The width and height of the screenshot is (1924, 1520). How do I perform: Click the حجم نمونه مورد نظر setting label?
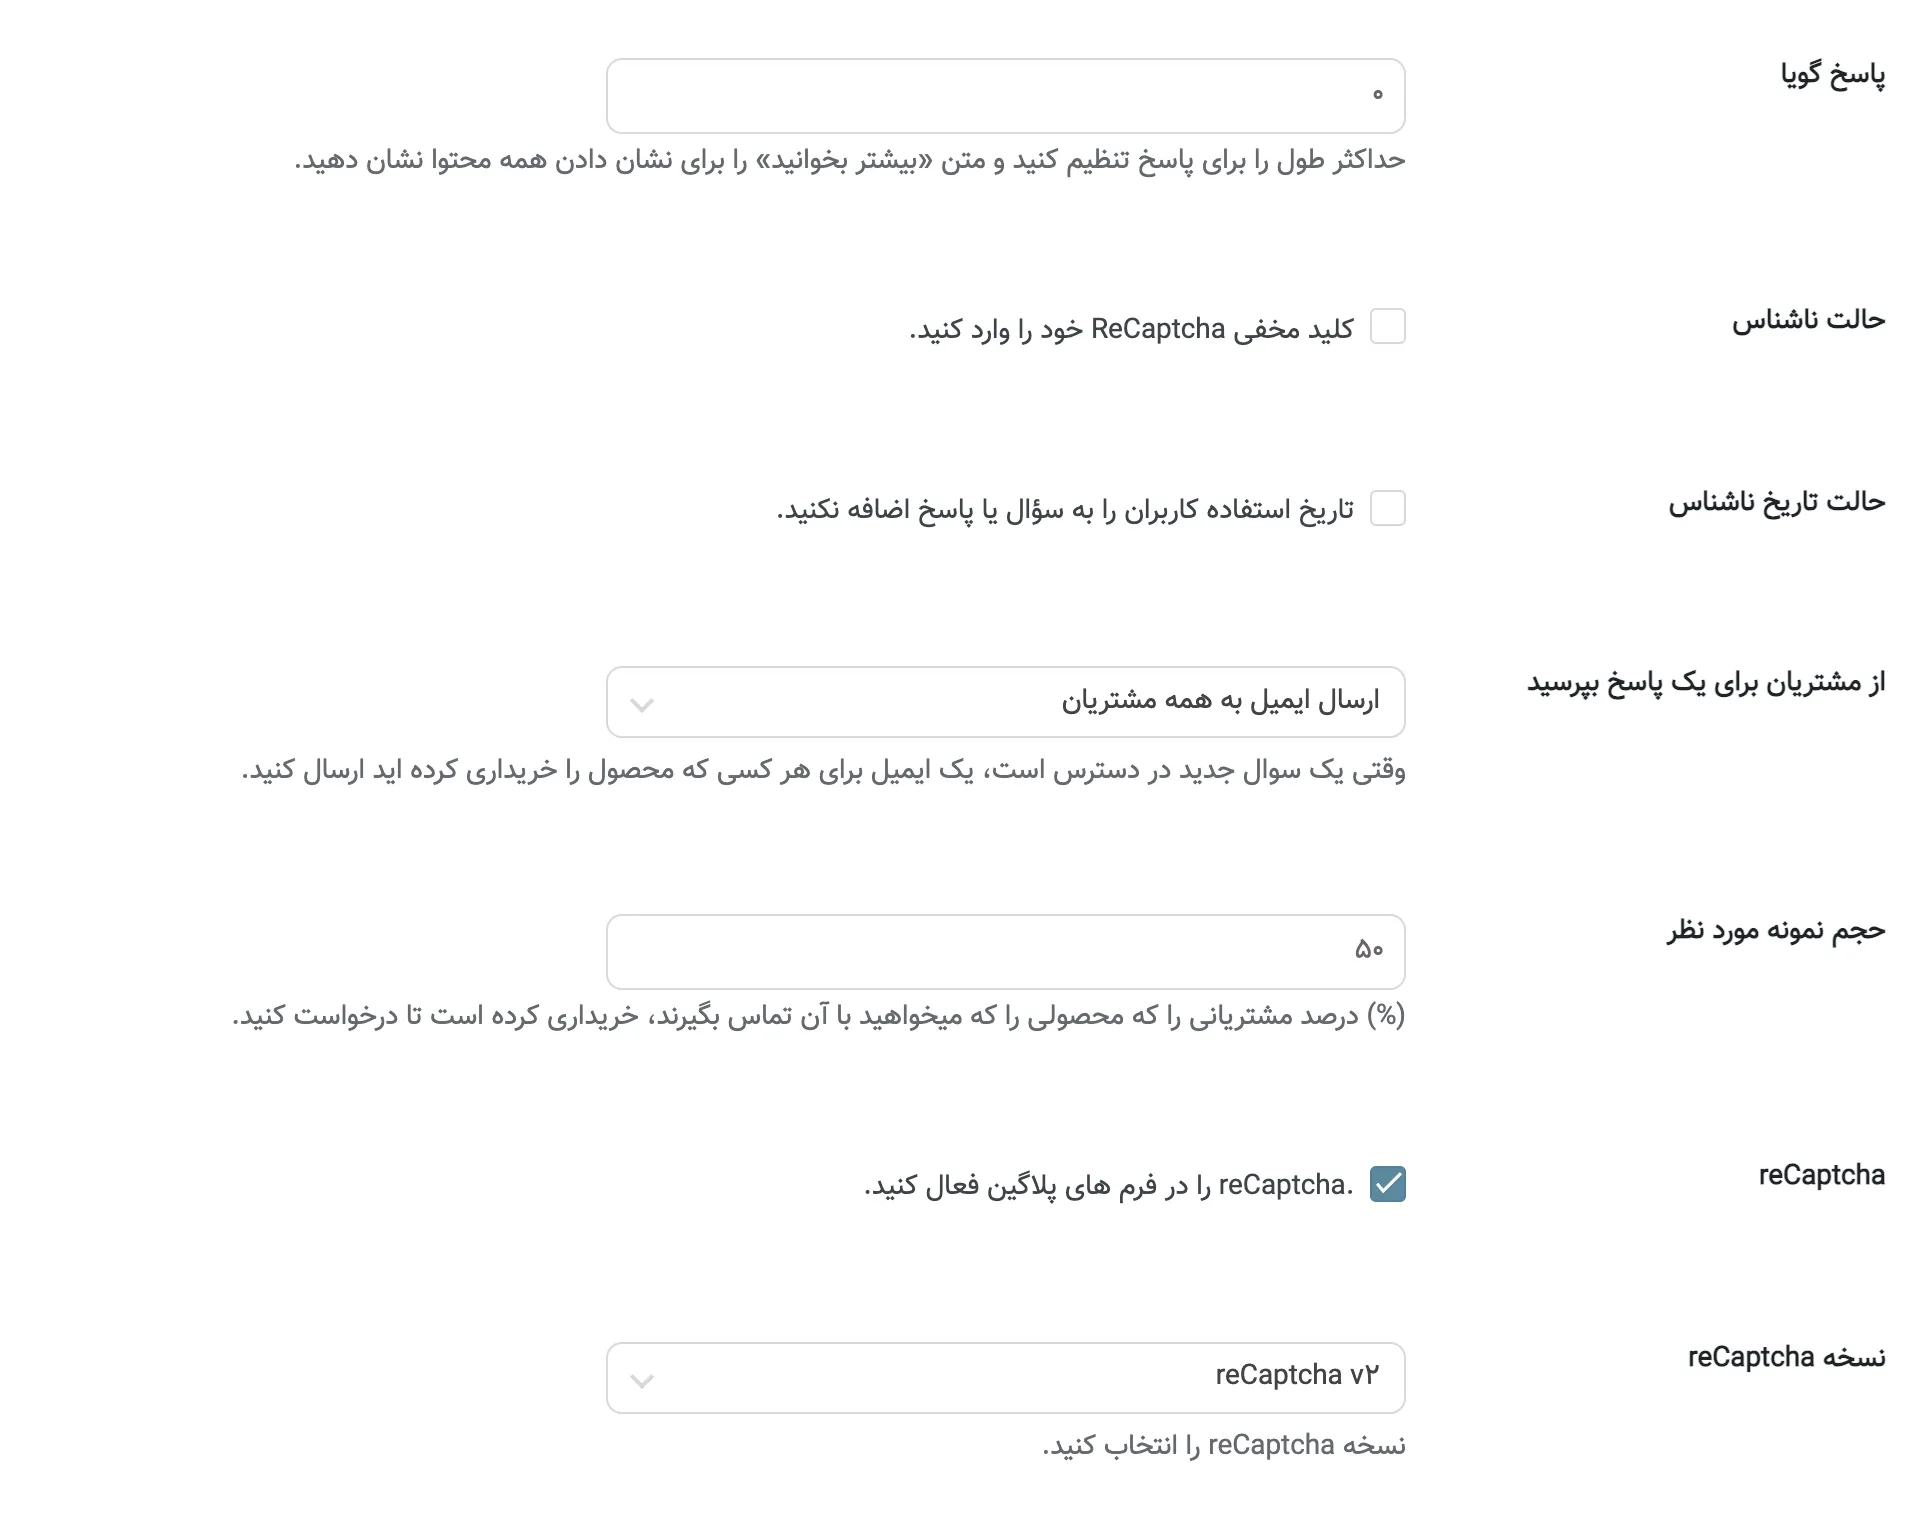click(1775, 931)
